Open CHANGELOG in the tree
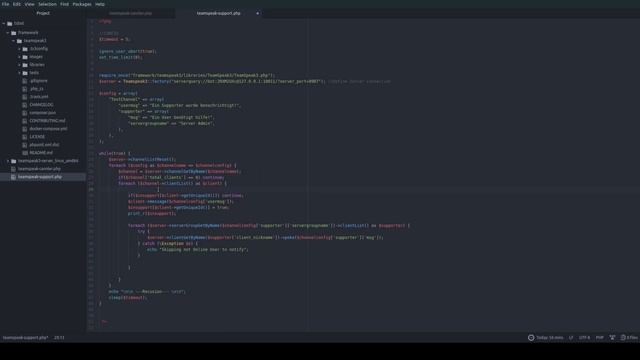Image resolution: width=640 pixels, height=360 pixels. [x=41, y=105]
